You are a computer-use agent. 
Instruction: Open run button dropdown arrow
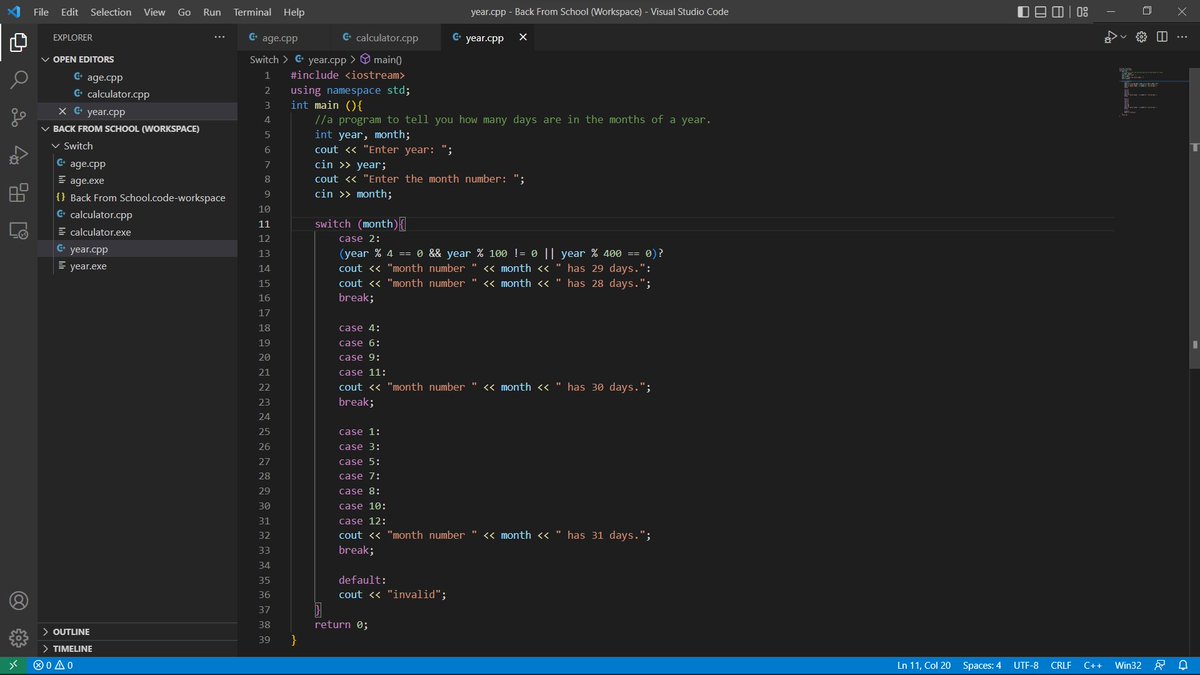click(x=1123, y=37)
